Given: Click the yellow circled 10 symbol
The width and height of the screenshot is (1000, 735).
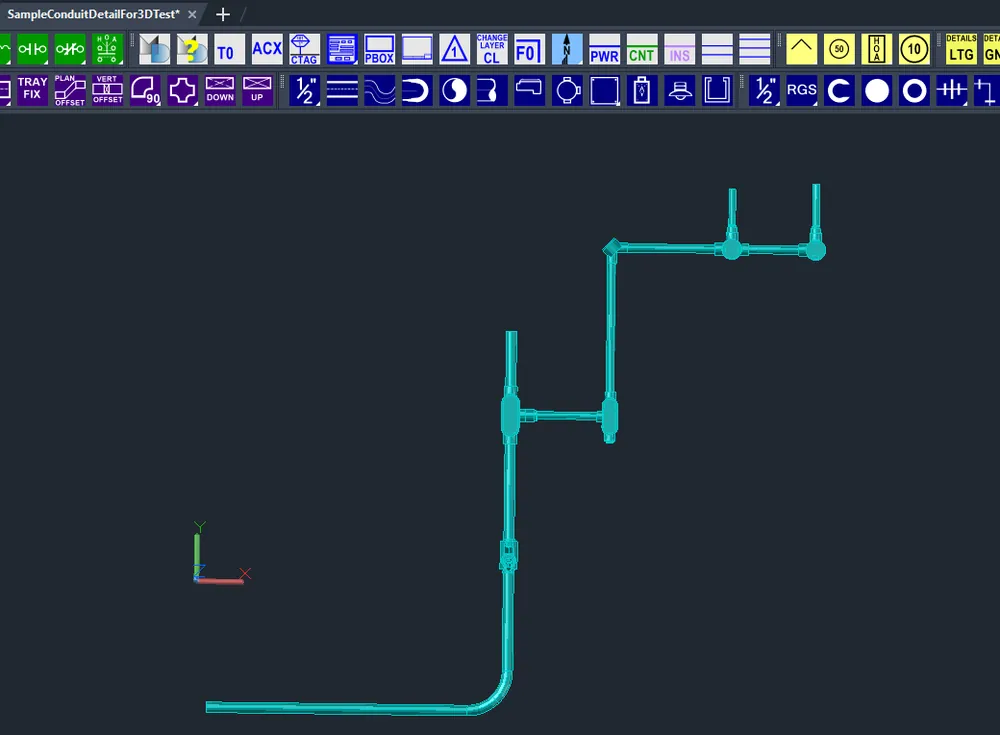Looking at the screenshot, I should coord(915,49).
